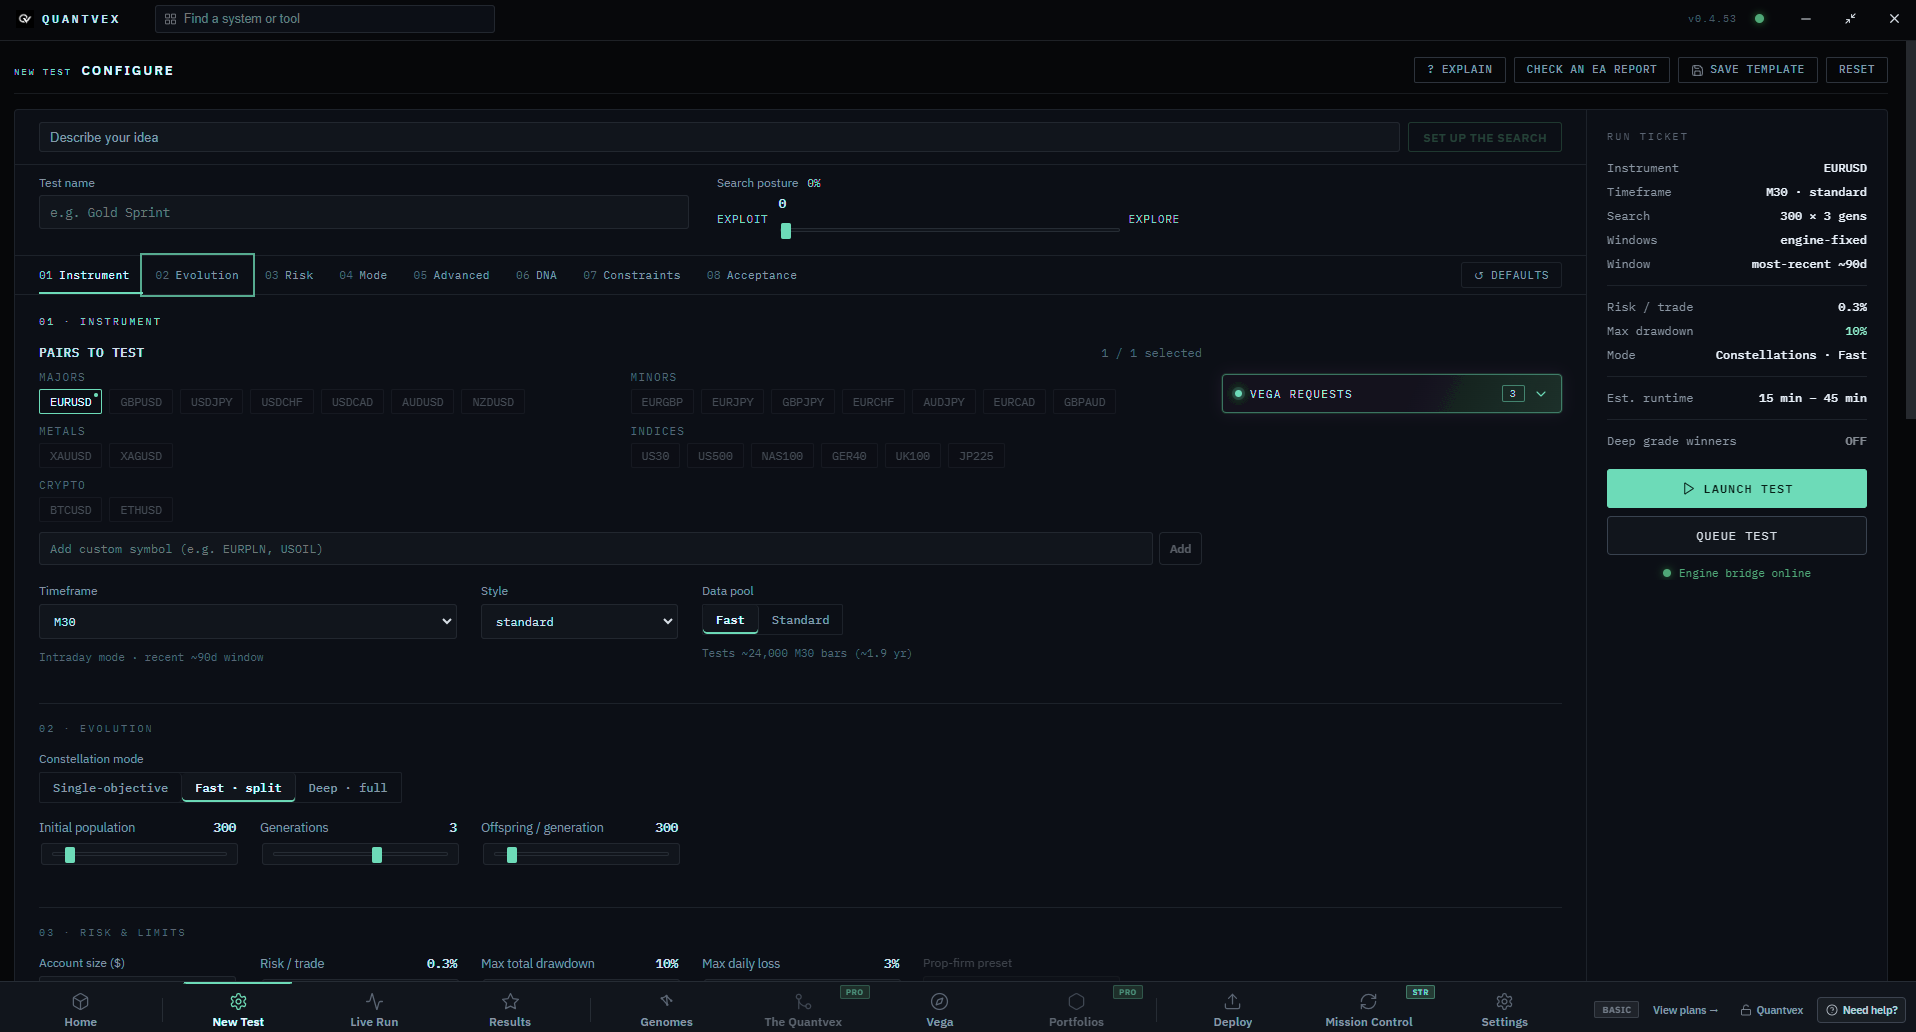Click Save Template button
This screenshot has width=1916, height=1032.
pyautogui.click(x=1748, y=70)
